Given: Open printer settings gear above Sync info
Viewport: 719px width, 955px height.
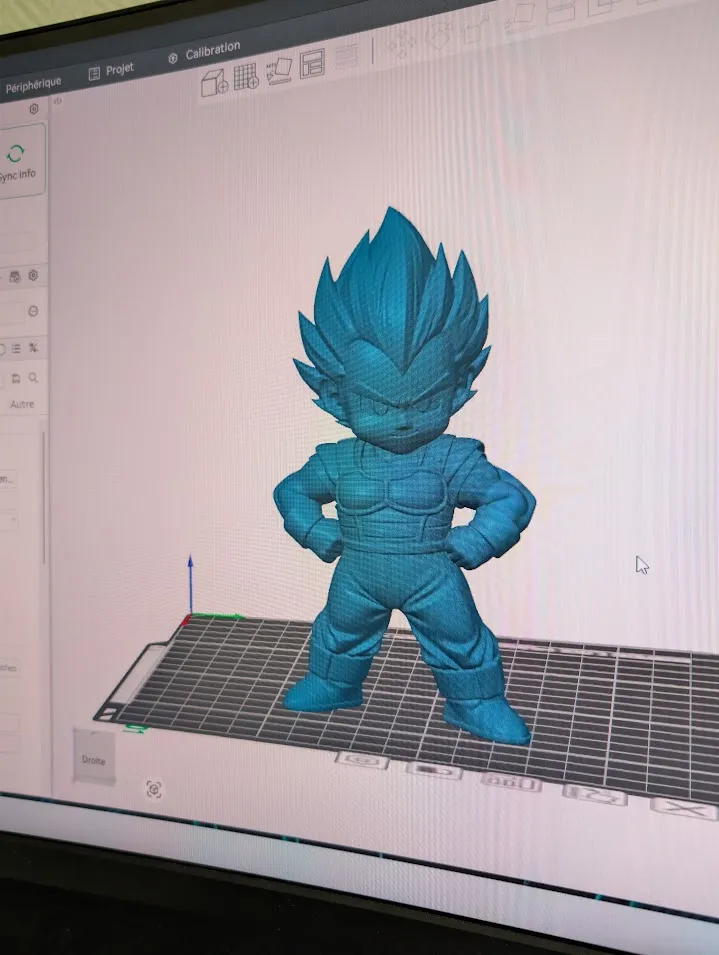Looking at the screenshot, I should 33,108.
